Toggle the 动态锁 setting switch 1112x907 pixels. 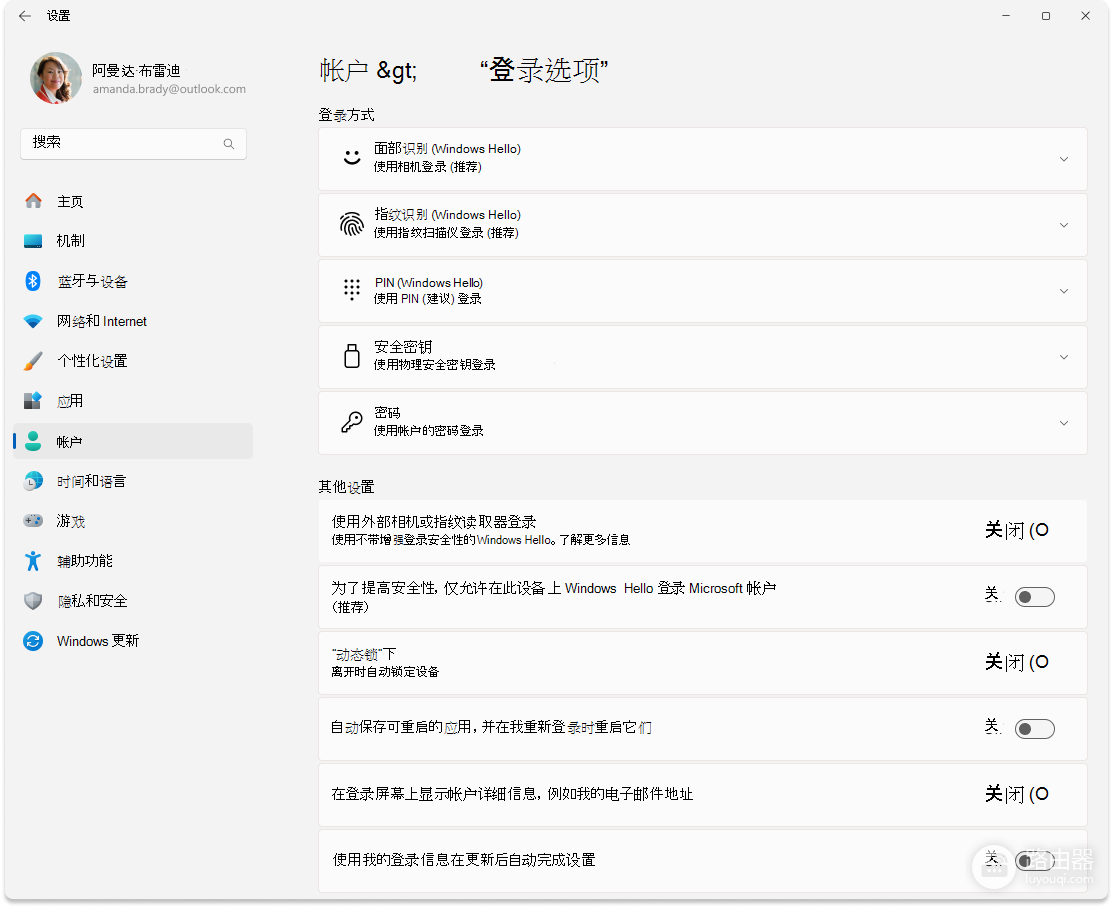pos(1017,662)
